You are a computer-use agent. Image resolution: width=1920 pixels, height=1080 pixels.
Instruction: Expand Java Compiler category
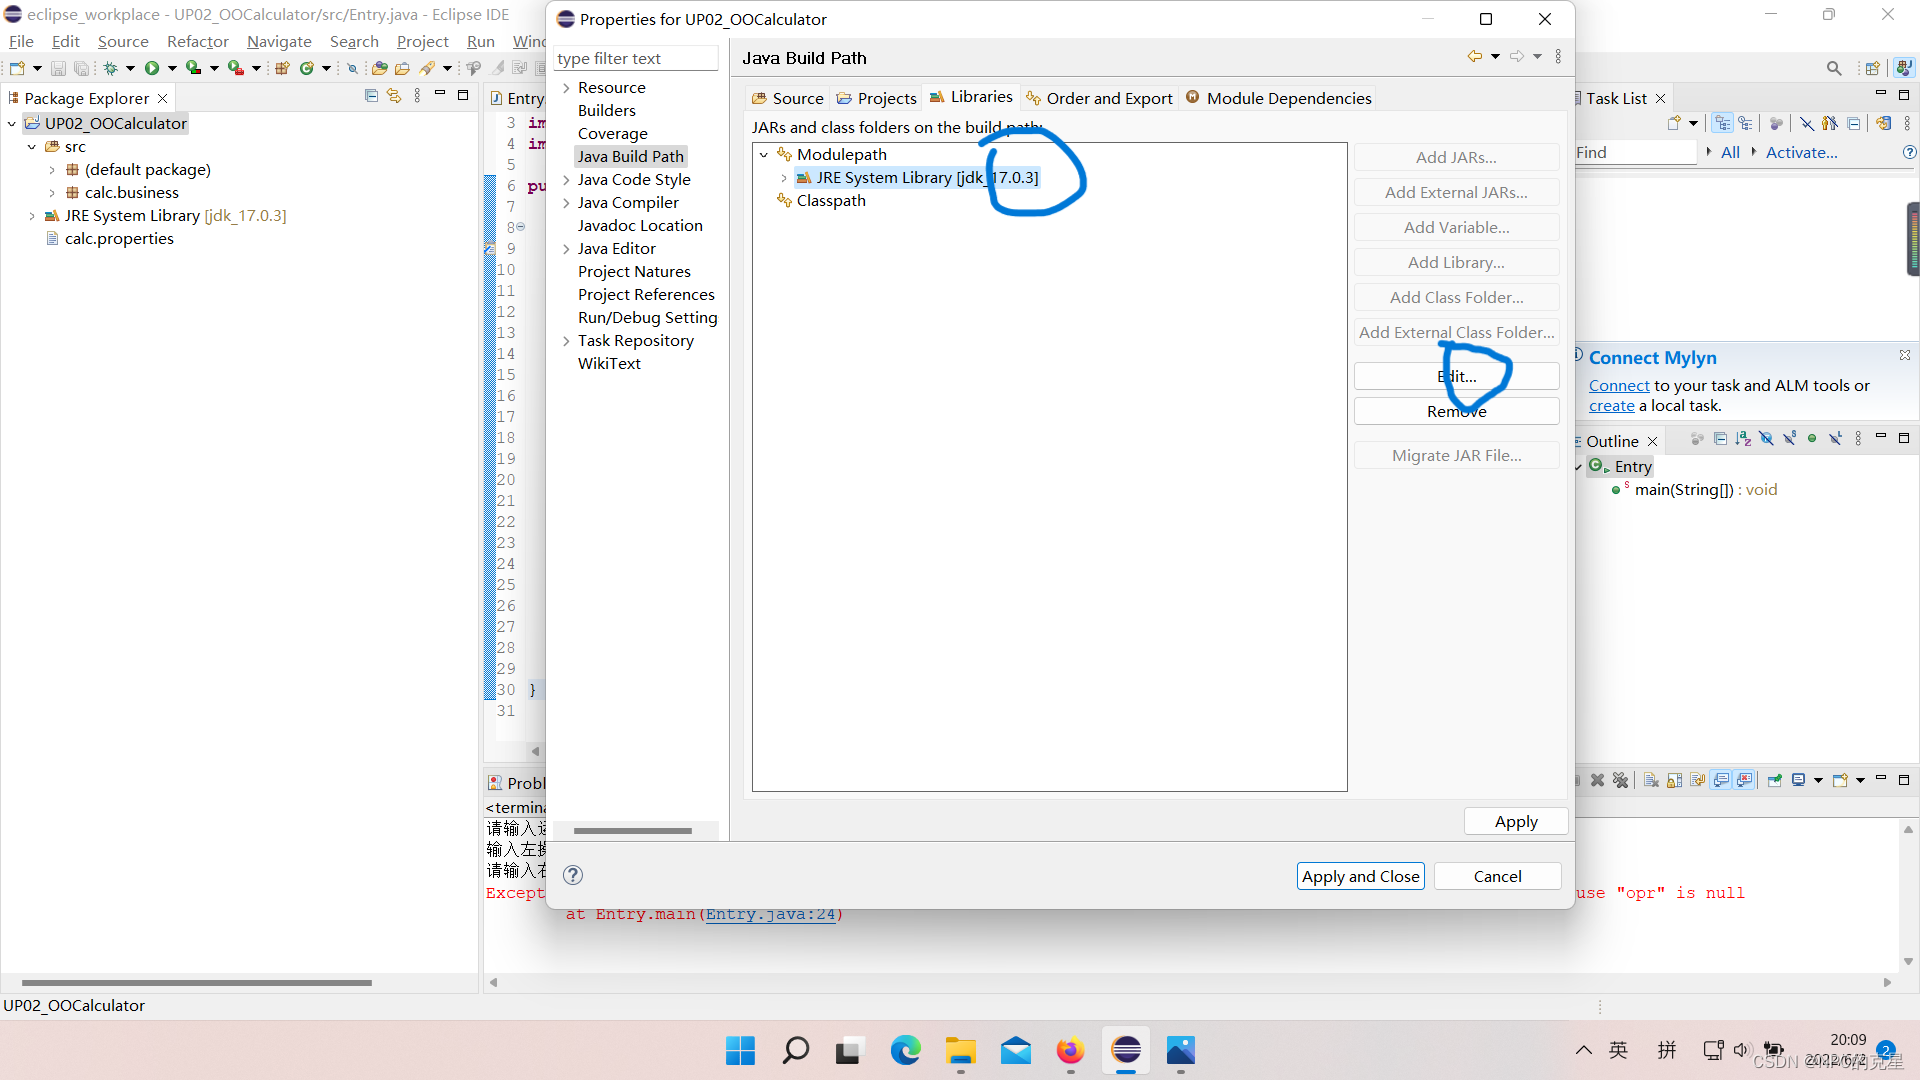[566, 203]
